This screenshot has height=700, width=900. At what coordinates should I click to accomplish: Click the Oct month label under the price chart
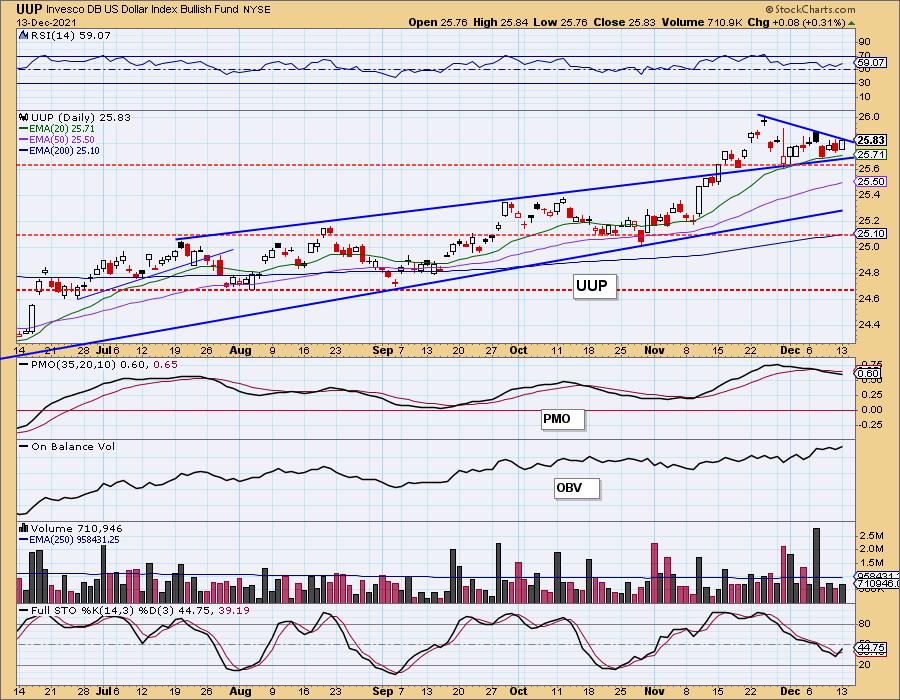518,350
